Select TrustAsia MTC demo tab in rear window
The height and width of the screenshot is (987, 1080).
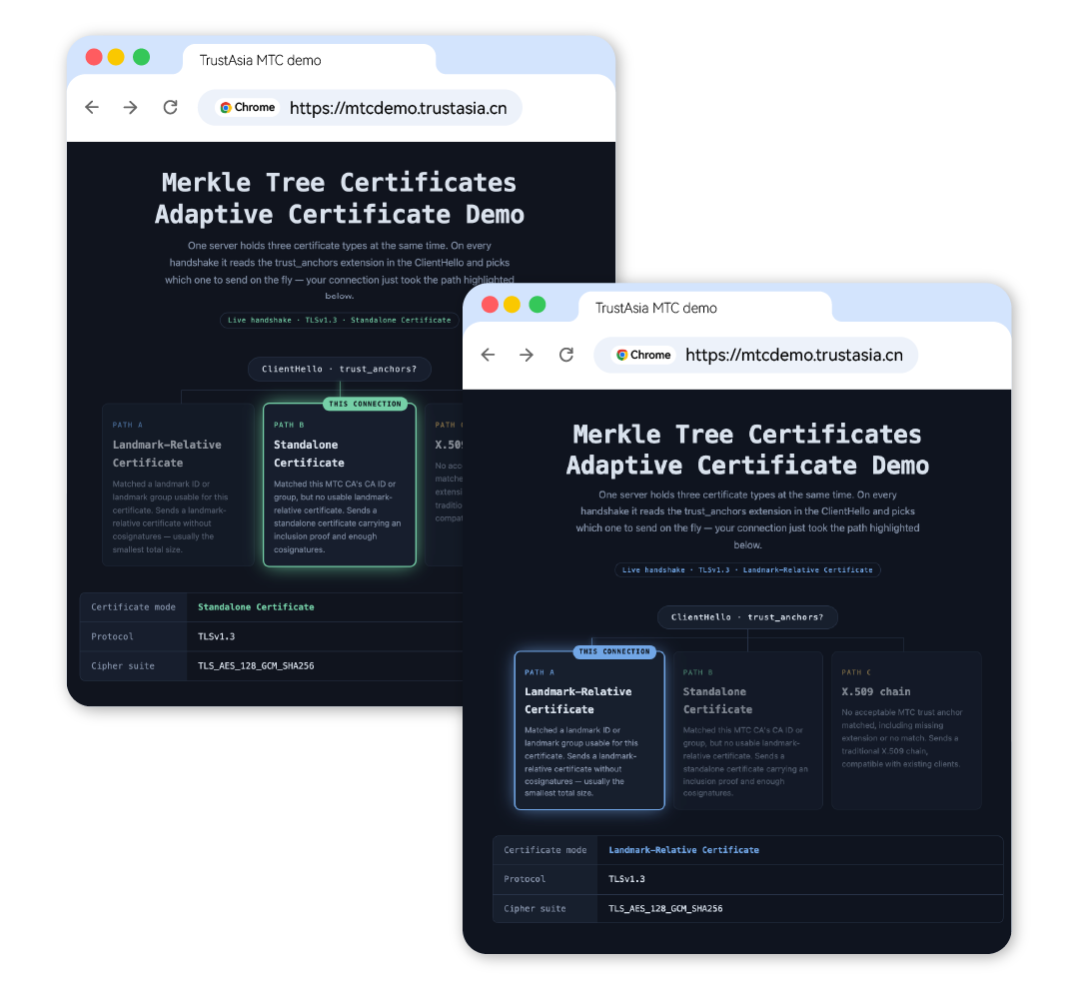point(309,60)
